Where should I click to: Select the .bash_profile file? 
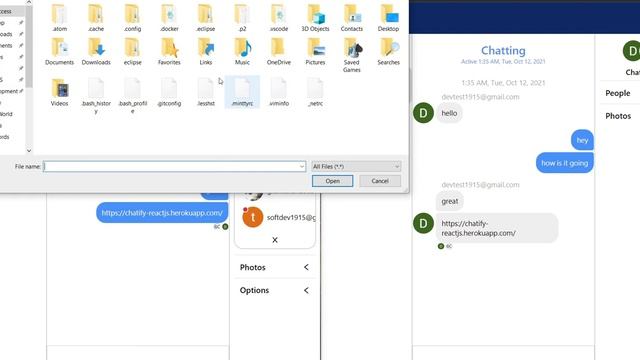[133, 96]
